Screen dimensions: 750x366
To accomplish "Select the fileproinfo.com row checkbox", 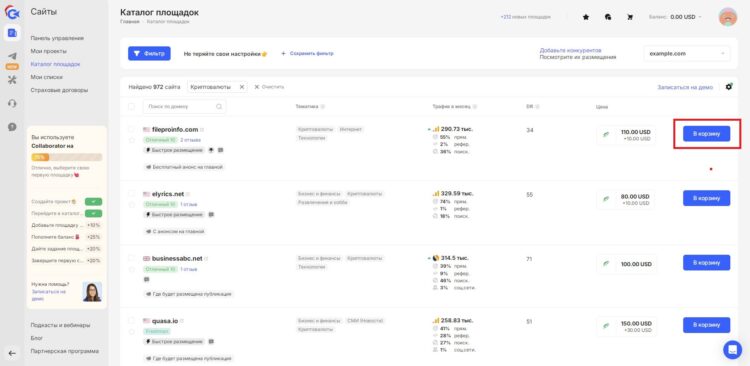I will click(x=131, y=129).
